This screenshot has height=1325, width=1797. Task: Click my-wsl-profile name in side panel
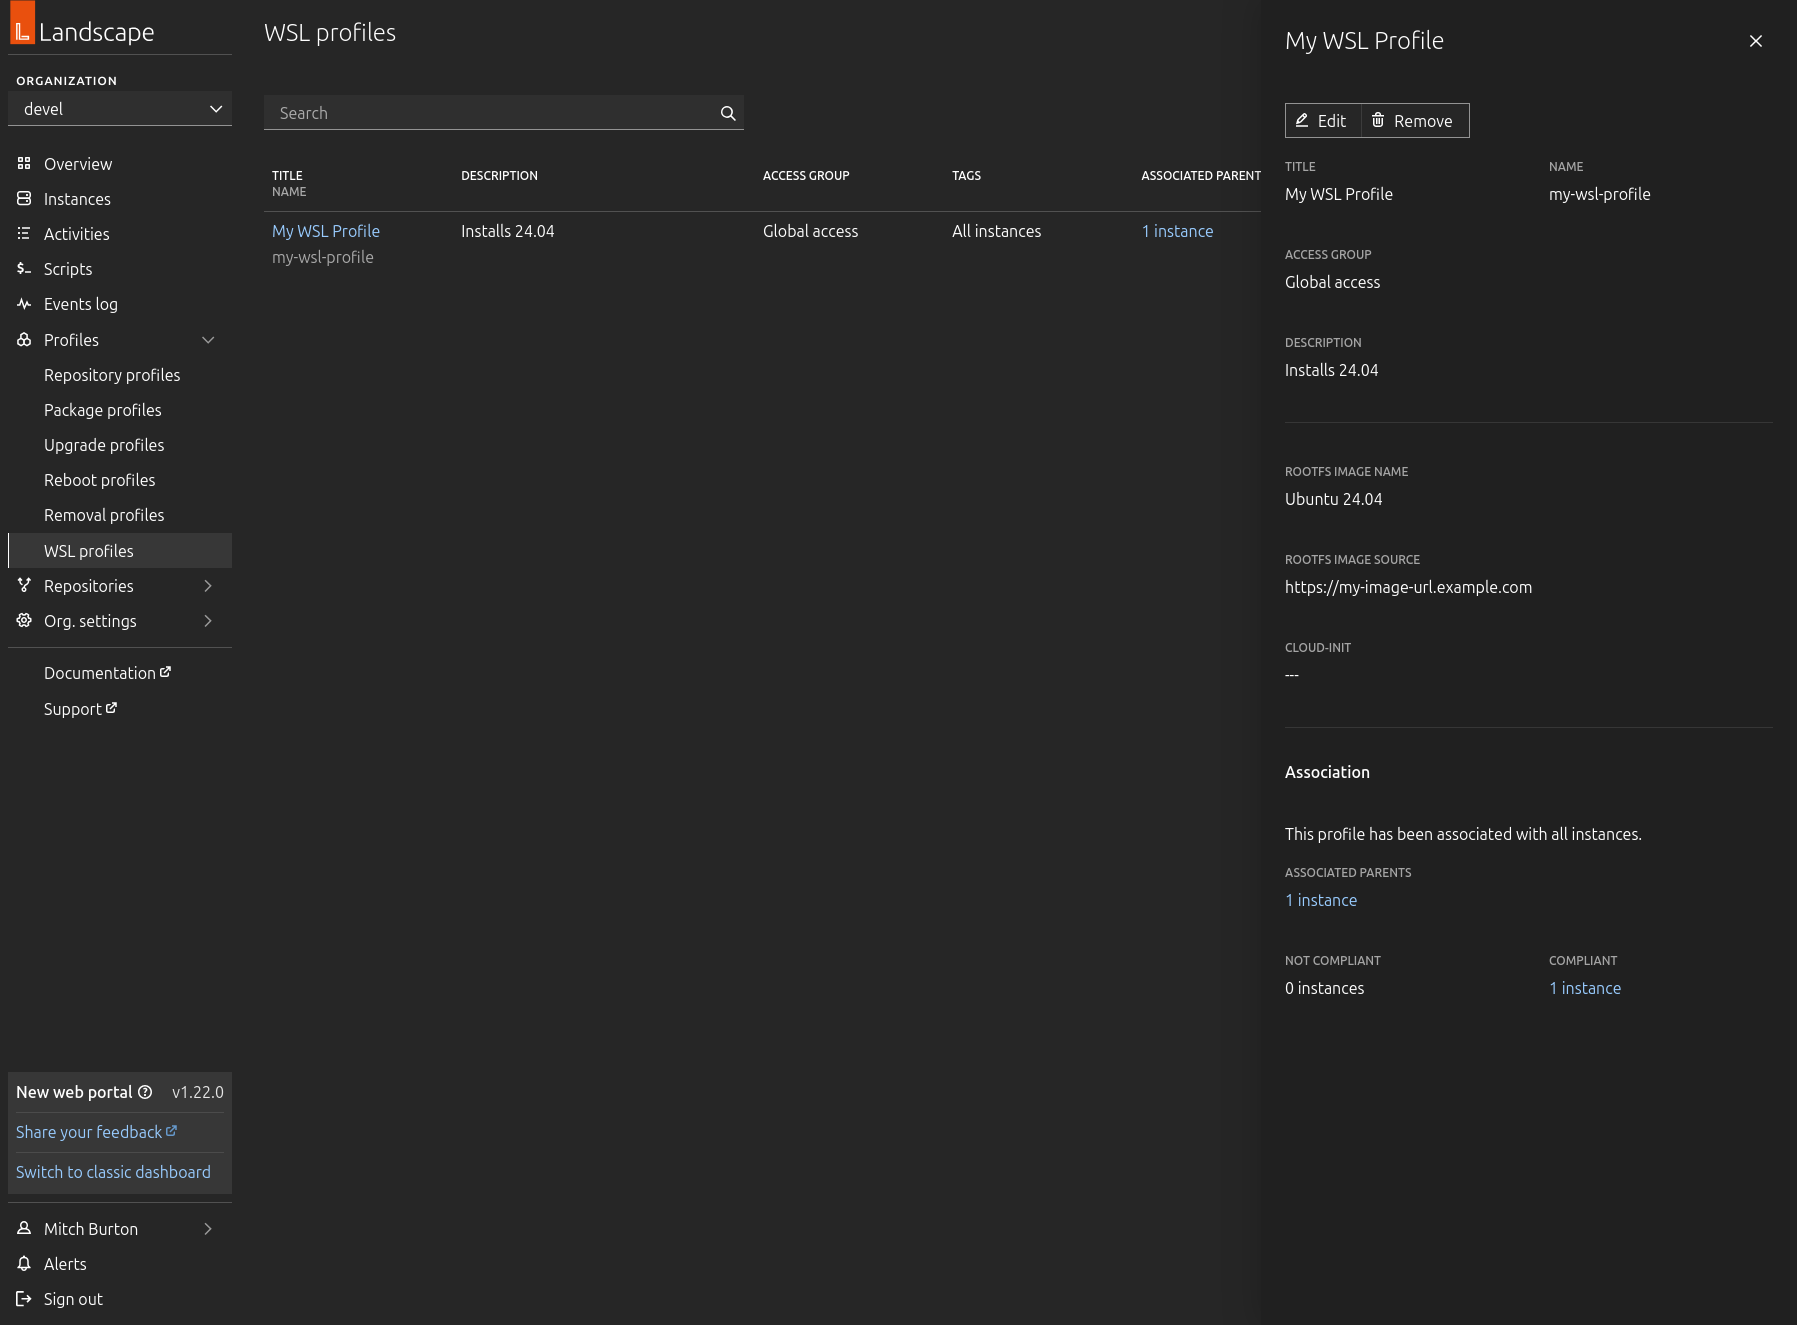click(1599, 194)
